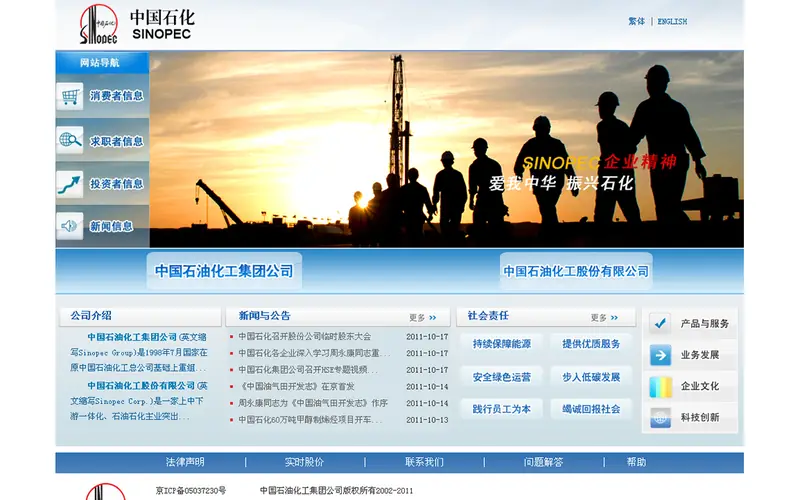The image size is (800, 500).
Task: Open news 《中国油气田开发志》在京首发
Action: pyautogui.click(x=296, y=387)
